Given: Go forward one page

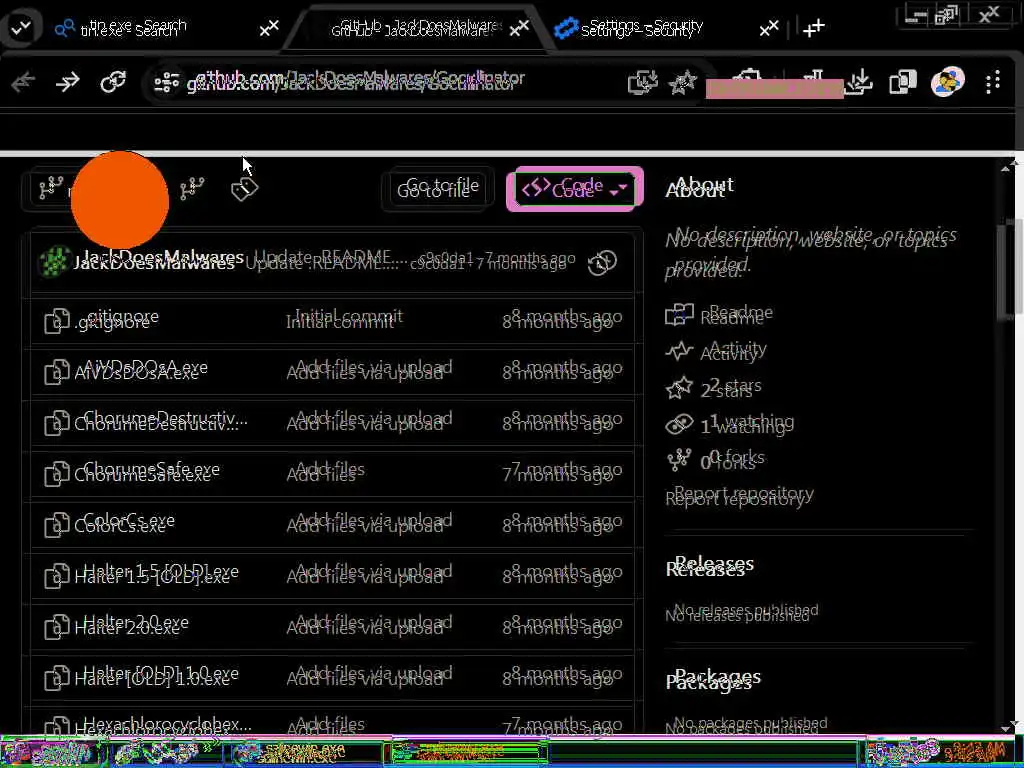Looking at the screenshot, I should [x=67, y=82].
